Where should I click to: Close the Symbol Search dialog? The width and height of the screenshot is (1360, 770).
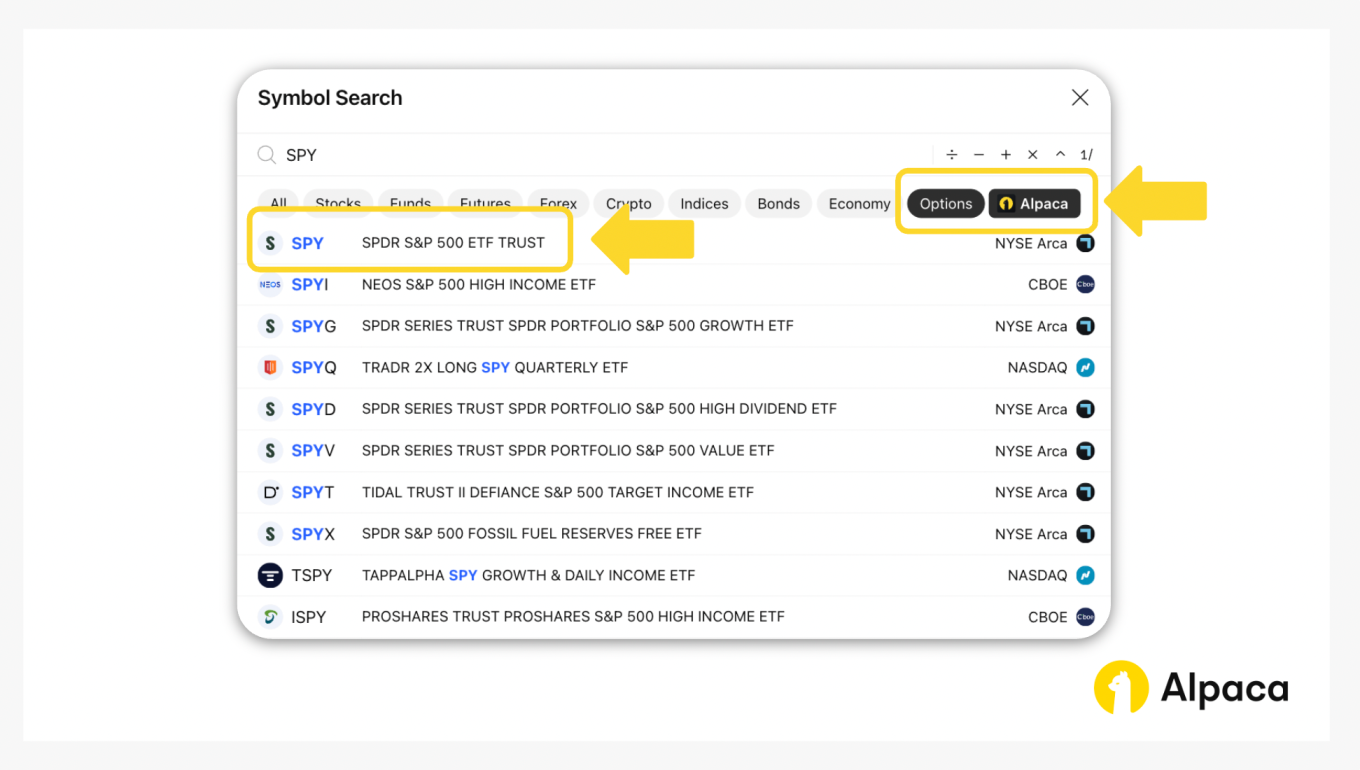click(x=1079, y=97)
